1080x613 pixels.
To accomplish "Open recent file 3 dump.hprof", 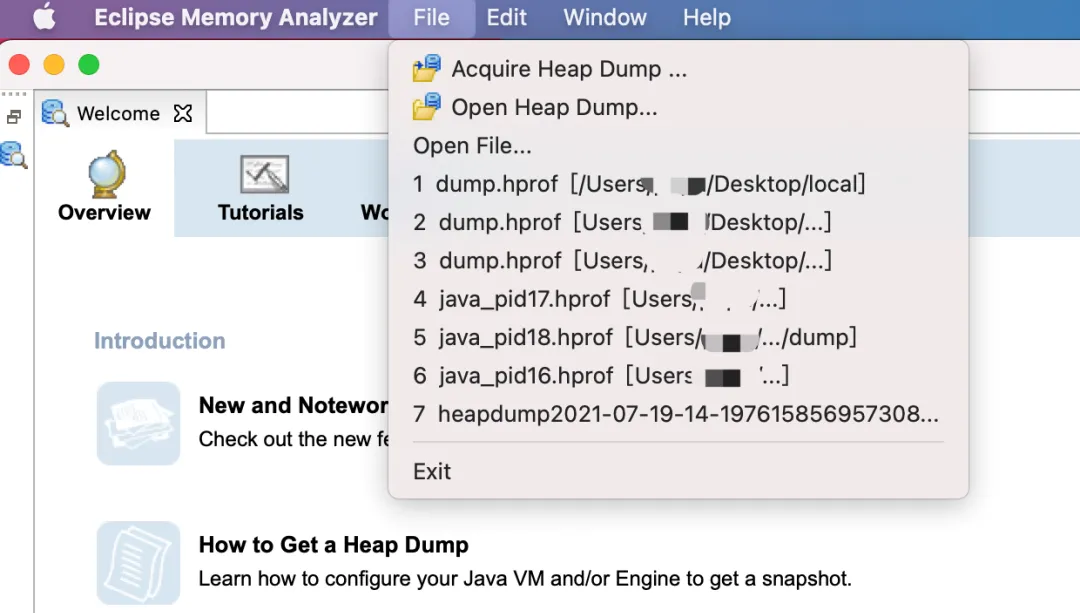I will click(678, 261).
